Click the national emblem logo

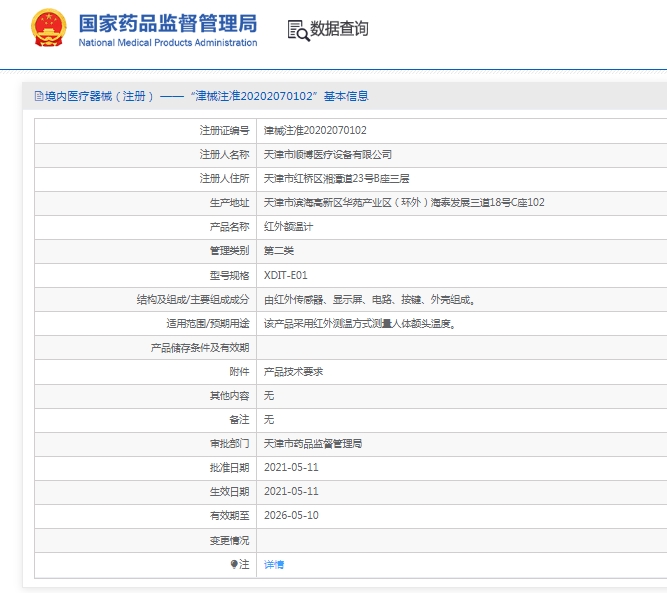pos(49,28)
